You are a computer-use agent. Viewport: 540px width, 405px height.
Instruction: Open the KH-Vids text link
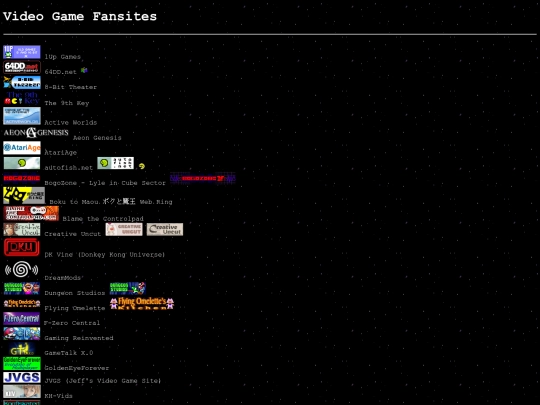58,396
